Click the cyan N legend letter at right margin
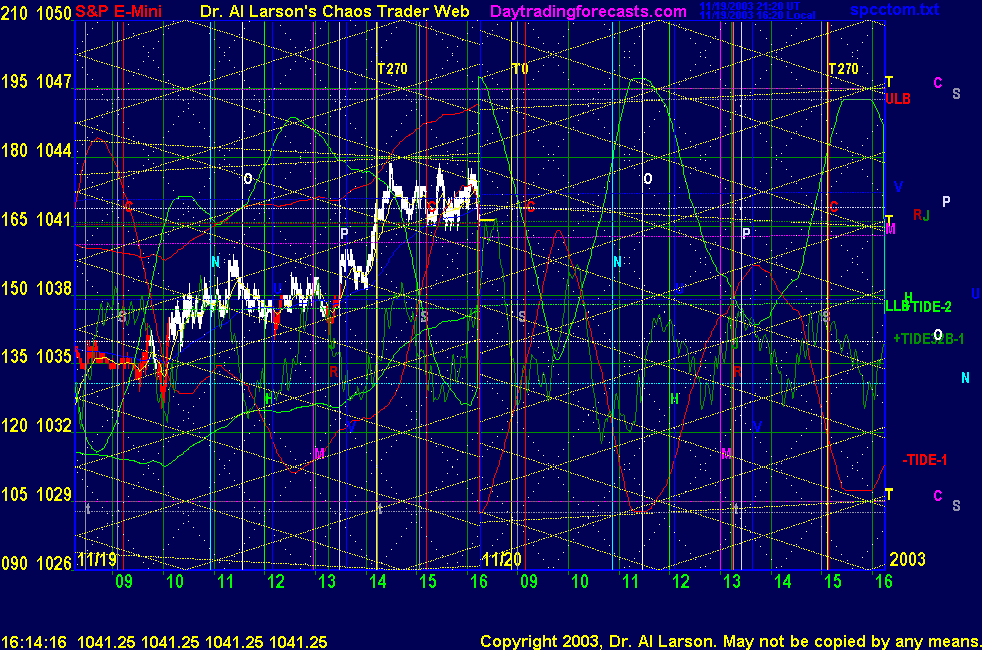Image resolution: width=982 pixels, height=650 pixels. pyautogui.click(x=965, y=378)
